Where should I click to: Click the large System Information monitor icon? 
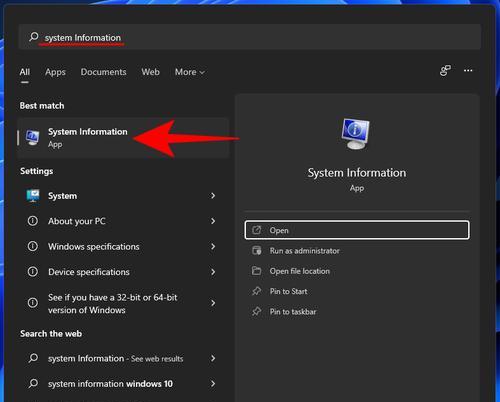pyautogui.click(x=355, y=133)
